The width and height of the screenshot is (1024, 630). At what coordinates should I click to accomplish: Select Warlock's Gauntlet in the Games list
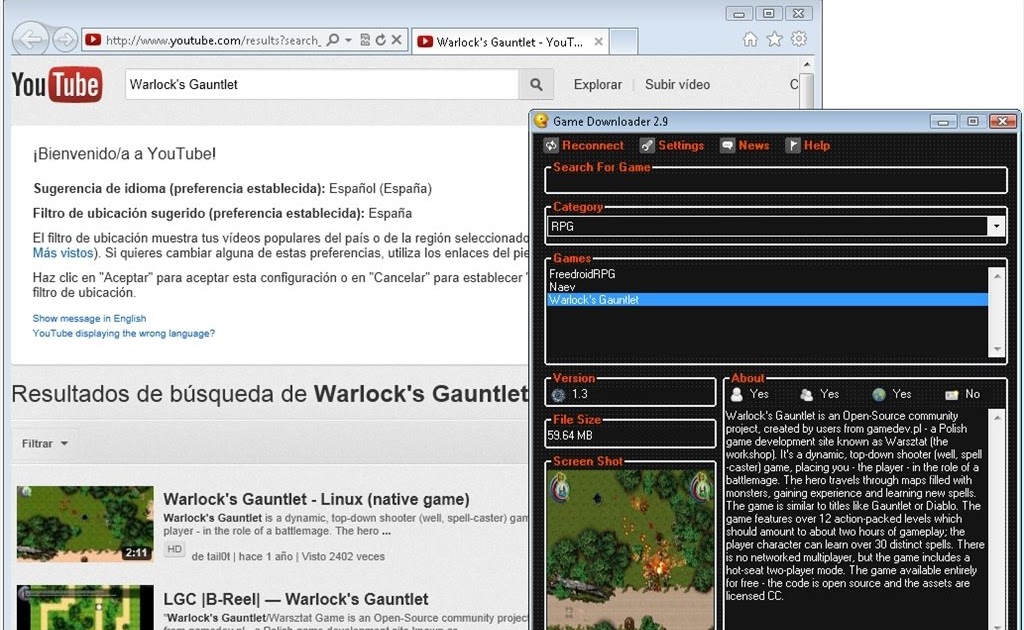tap(767, 300)
